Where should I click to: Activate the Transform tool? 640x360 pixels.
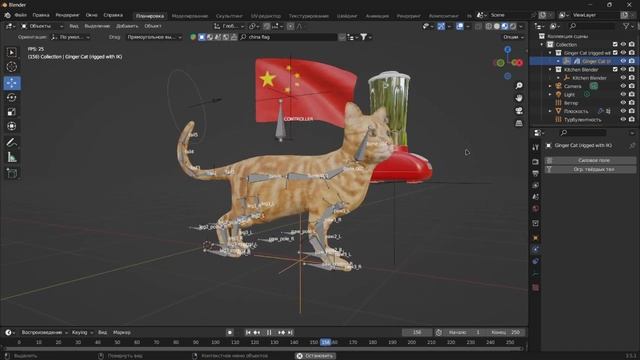[11, 126]
